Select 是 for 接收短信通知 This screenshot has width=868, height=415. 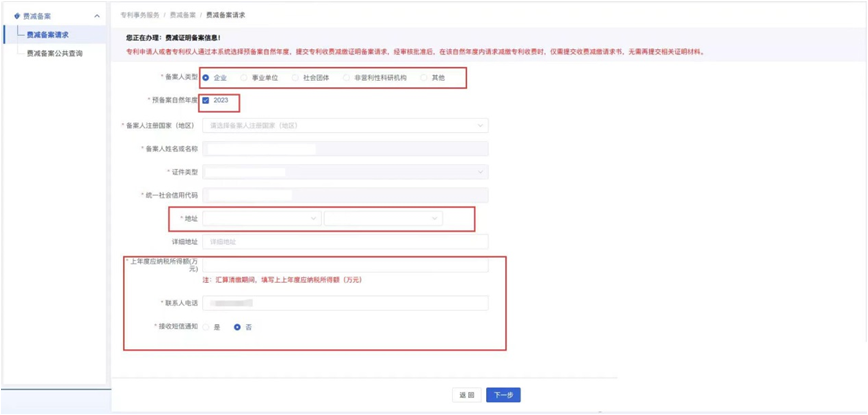pyautogui.click(x=206, y=327)
